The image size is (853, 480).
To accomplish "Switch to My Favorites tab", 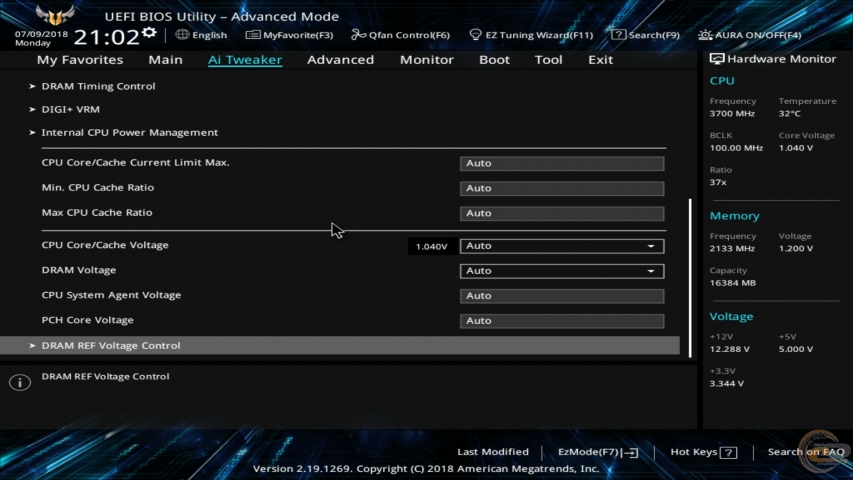I will tap(80, 59).
